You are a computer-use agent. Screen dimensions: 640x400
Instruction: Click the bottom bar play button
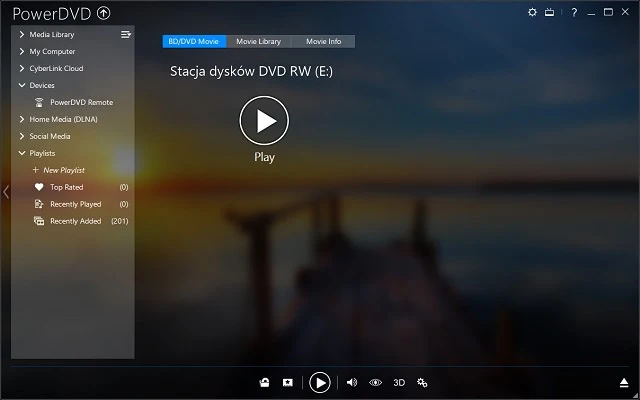[320, 383]
